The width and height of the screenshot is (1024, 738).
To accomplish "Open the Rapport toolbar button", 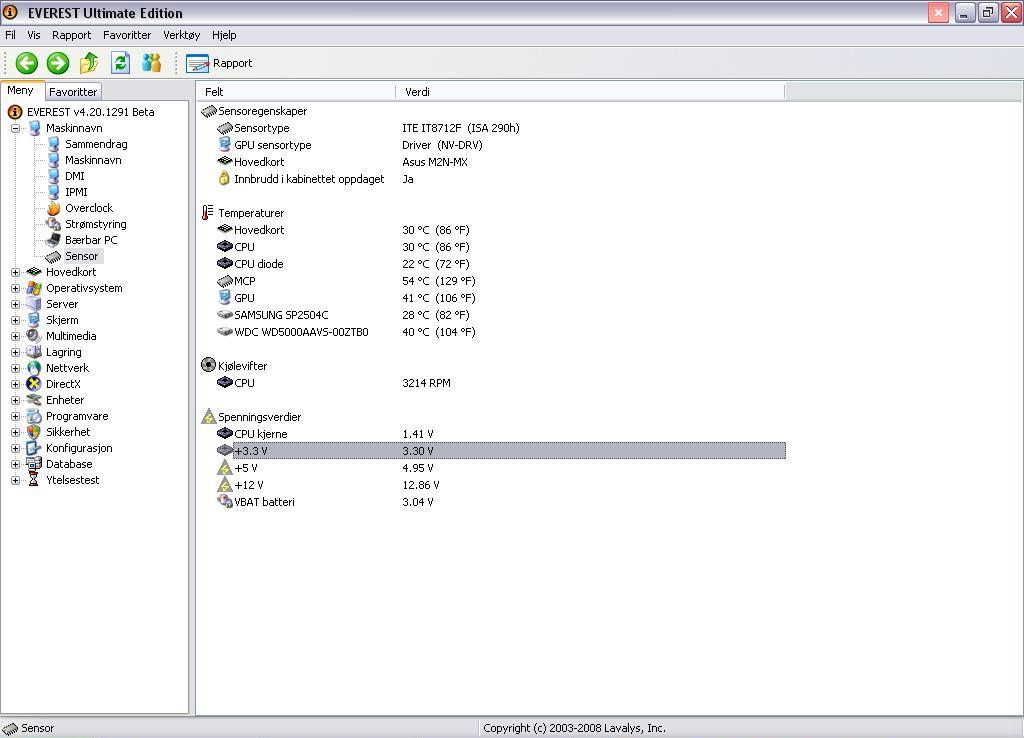I will tap(219, 63).
